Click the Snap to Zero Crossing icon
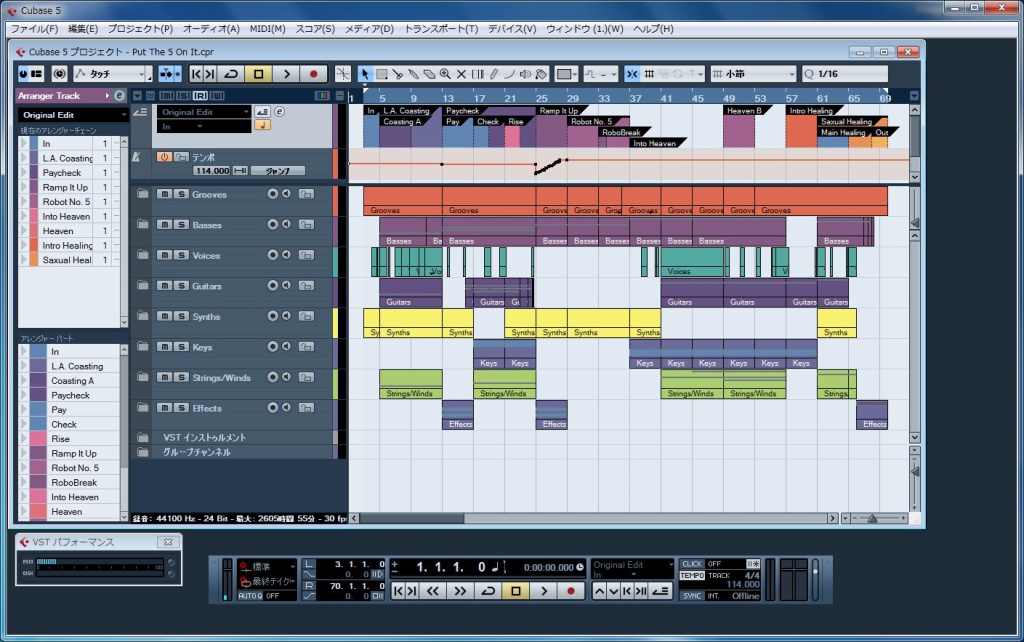Screen dimensions: 1024x642 pos(343,74)
